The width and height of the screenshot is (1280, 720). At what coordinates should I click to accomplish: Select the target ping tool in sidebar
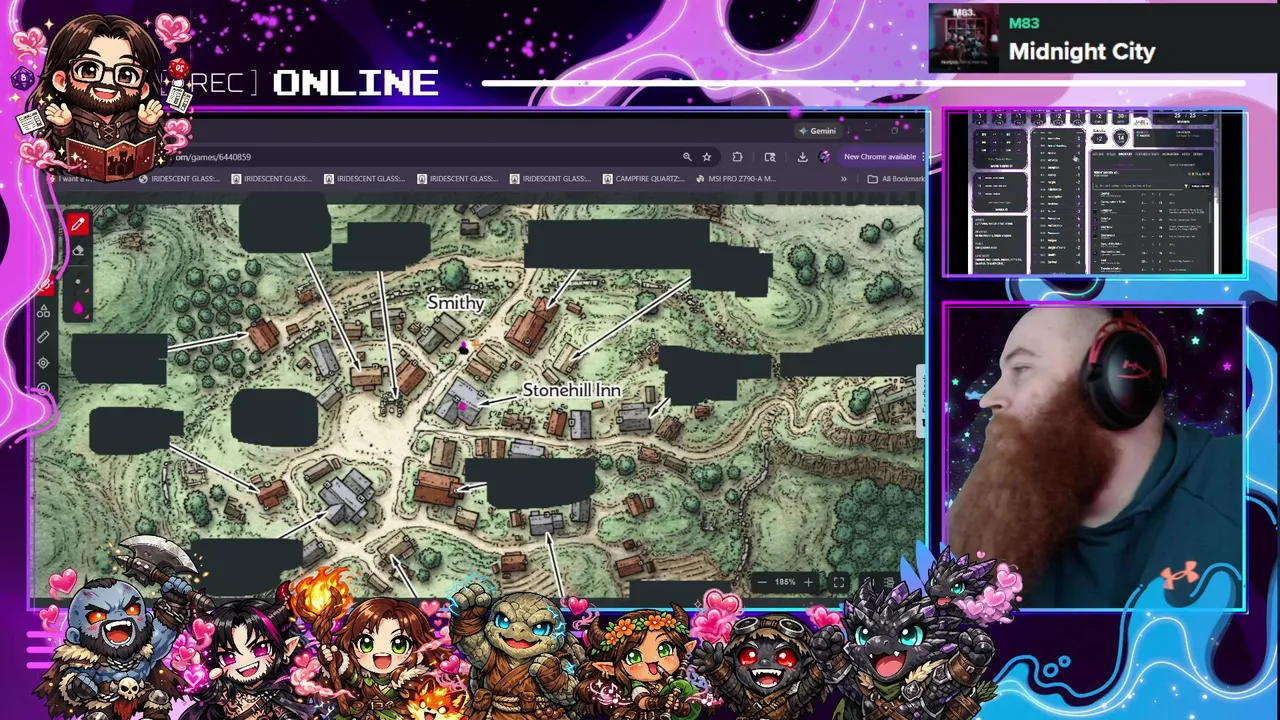(43, 363)
